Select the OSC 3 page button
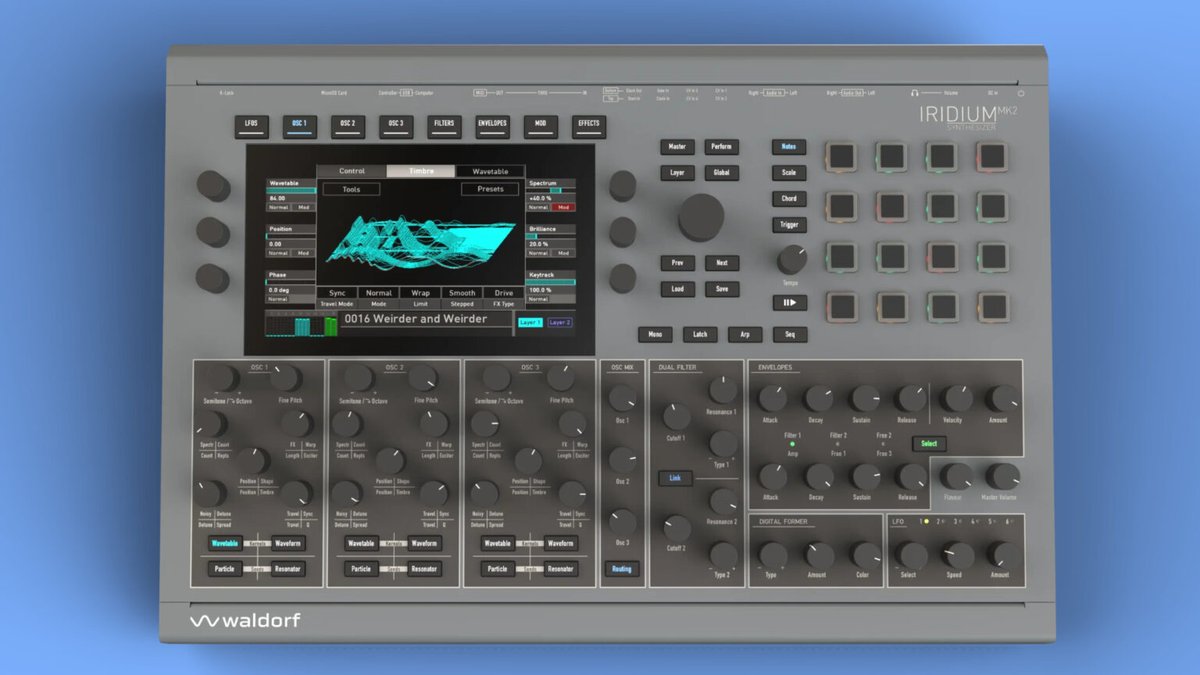This screenshot has height=675, width=1200. (396, 125)
